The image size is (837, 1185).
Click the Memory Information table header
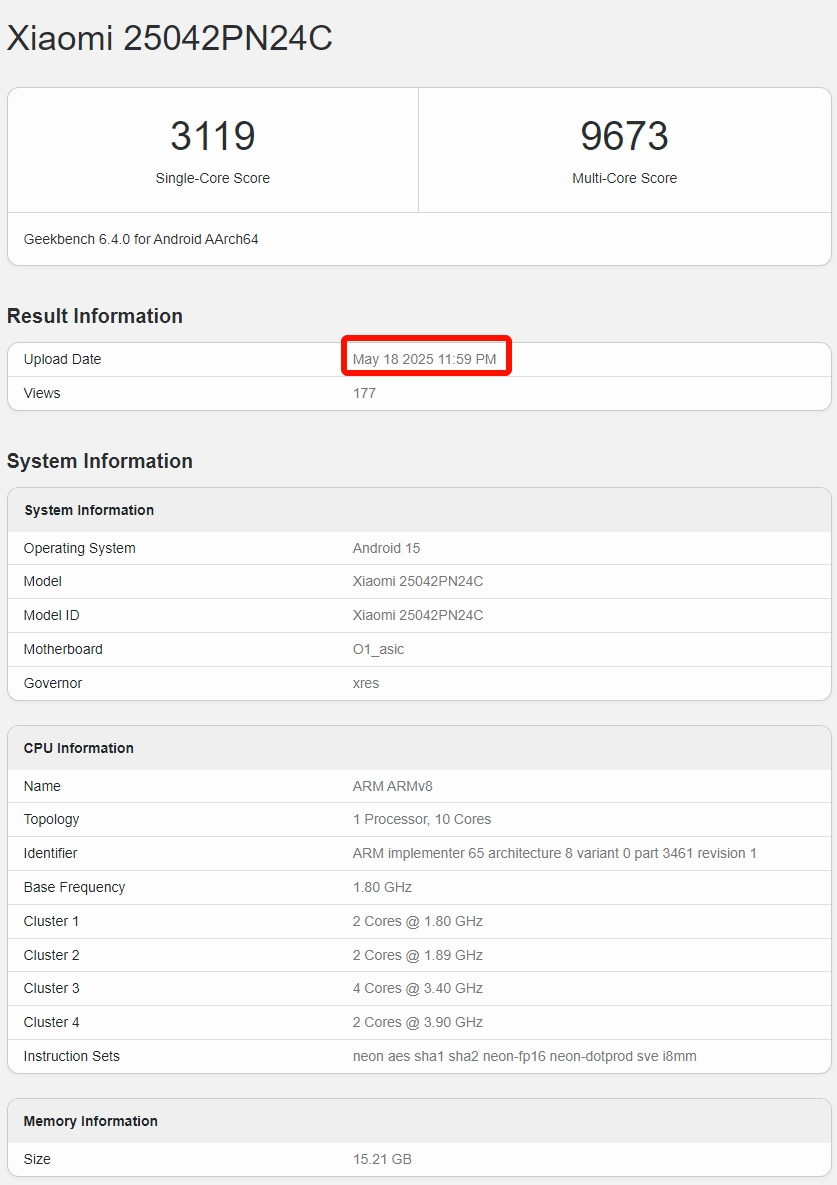point(91,1122)
